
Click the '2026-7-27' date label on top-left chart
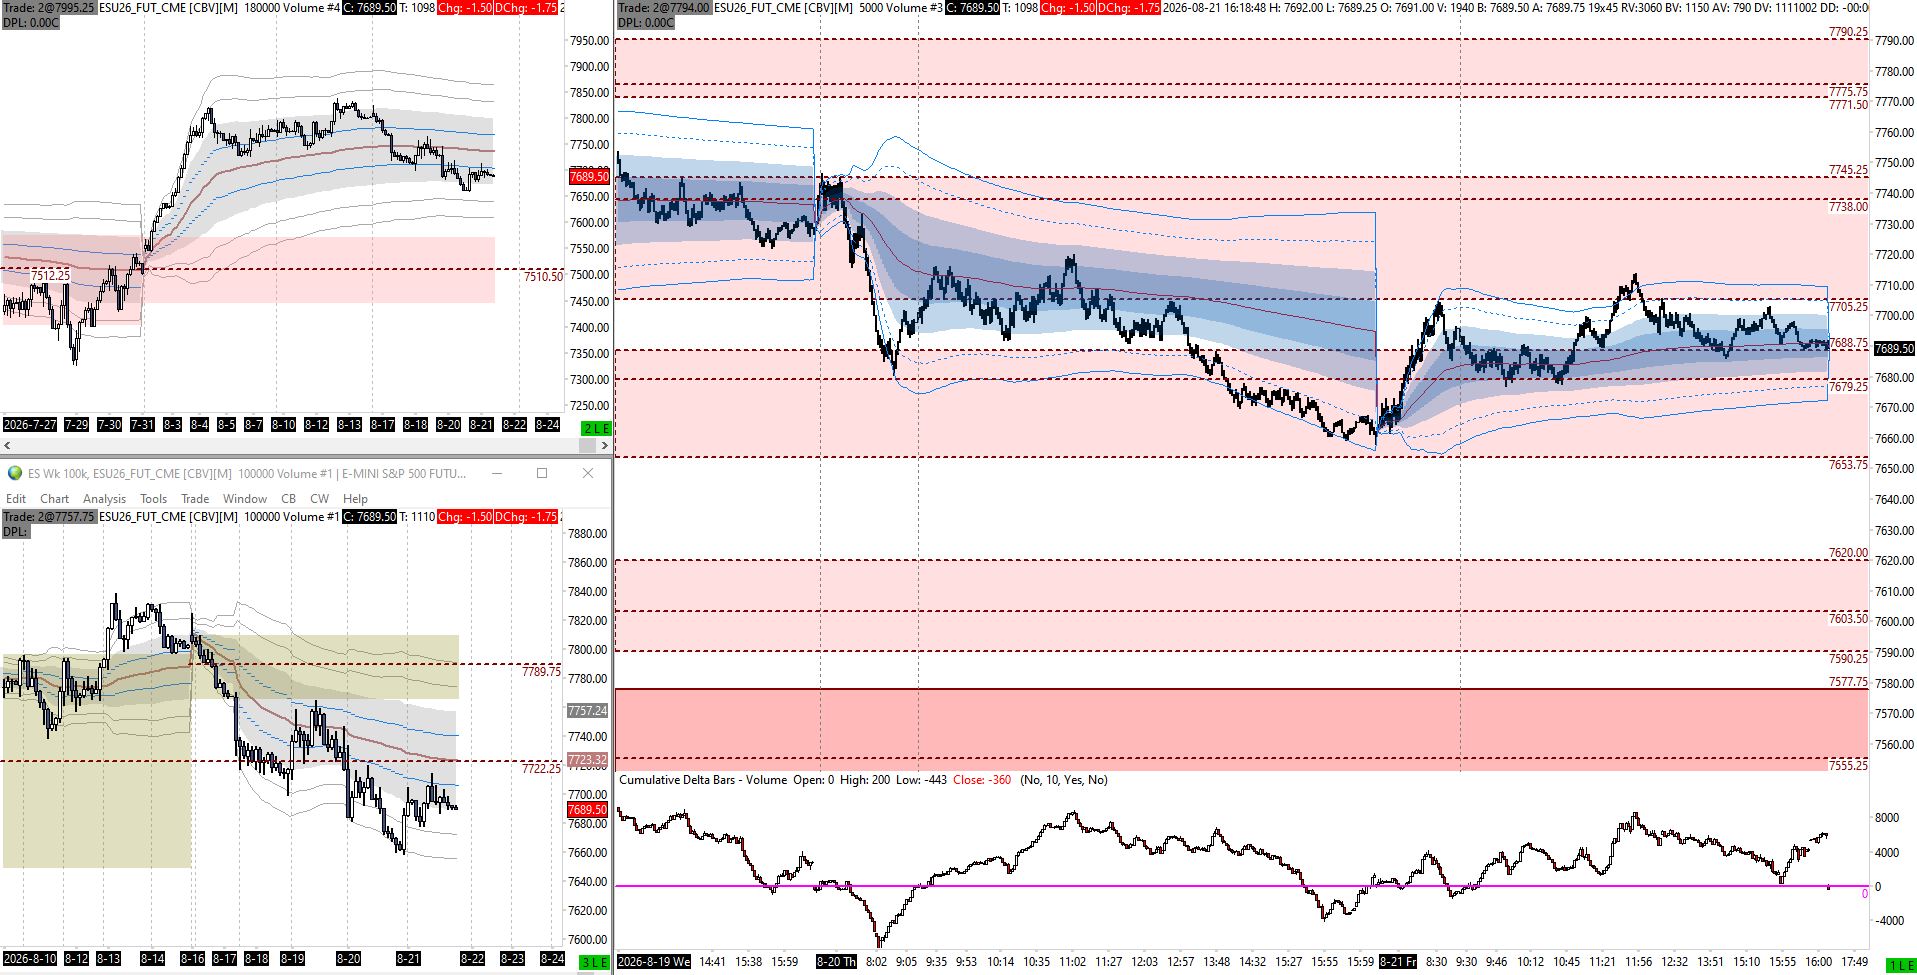pyautogui.click(x=29, y=425)
